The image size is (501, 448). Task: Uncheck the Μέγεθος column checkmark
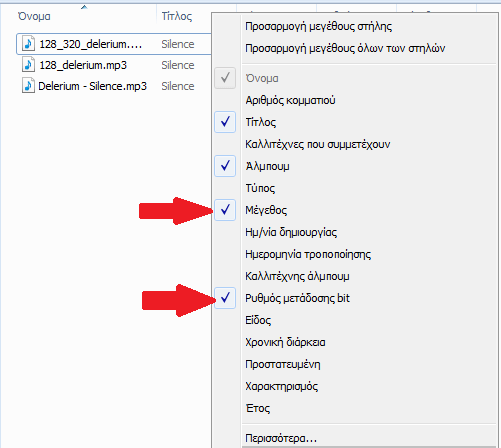225,210
